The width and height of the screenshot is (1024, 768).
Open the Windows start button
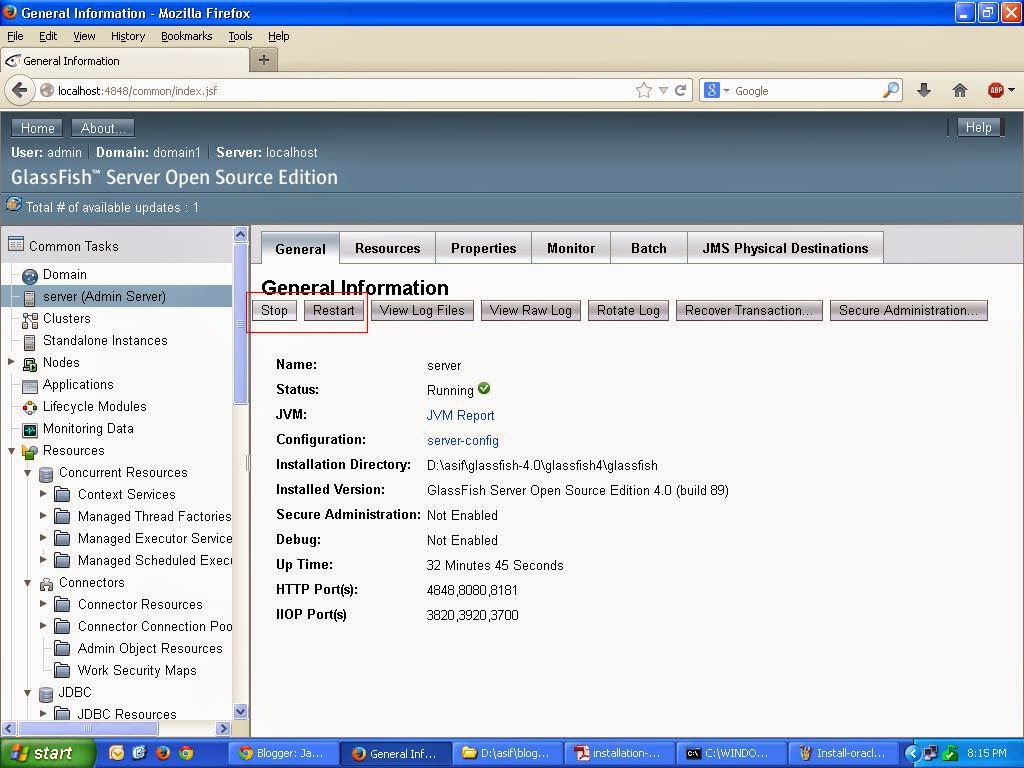pos(48,753)
